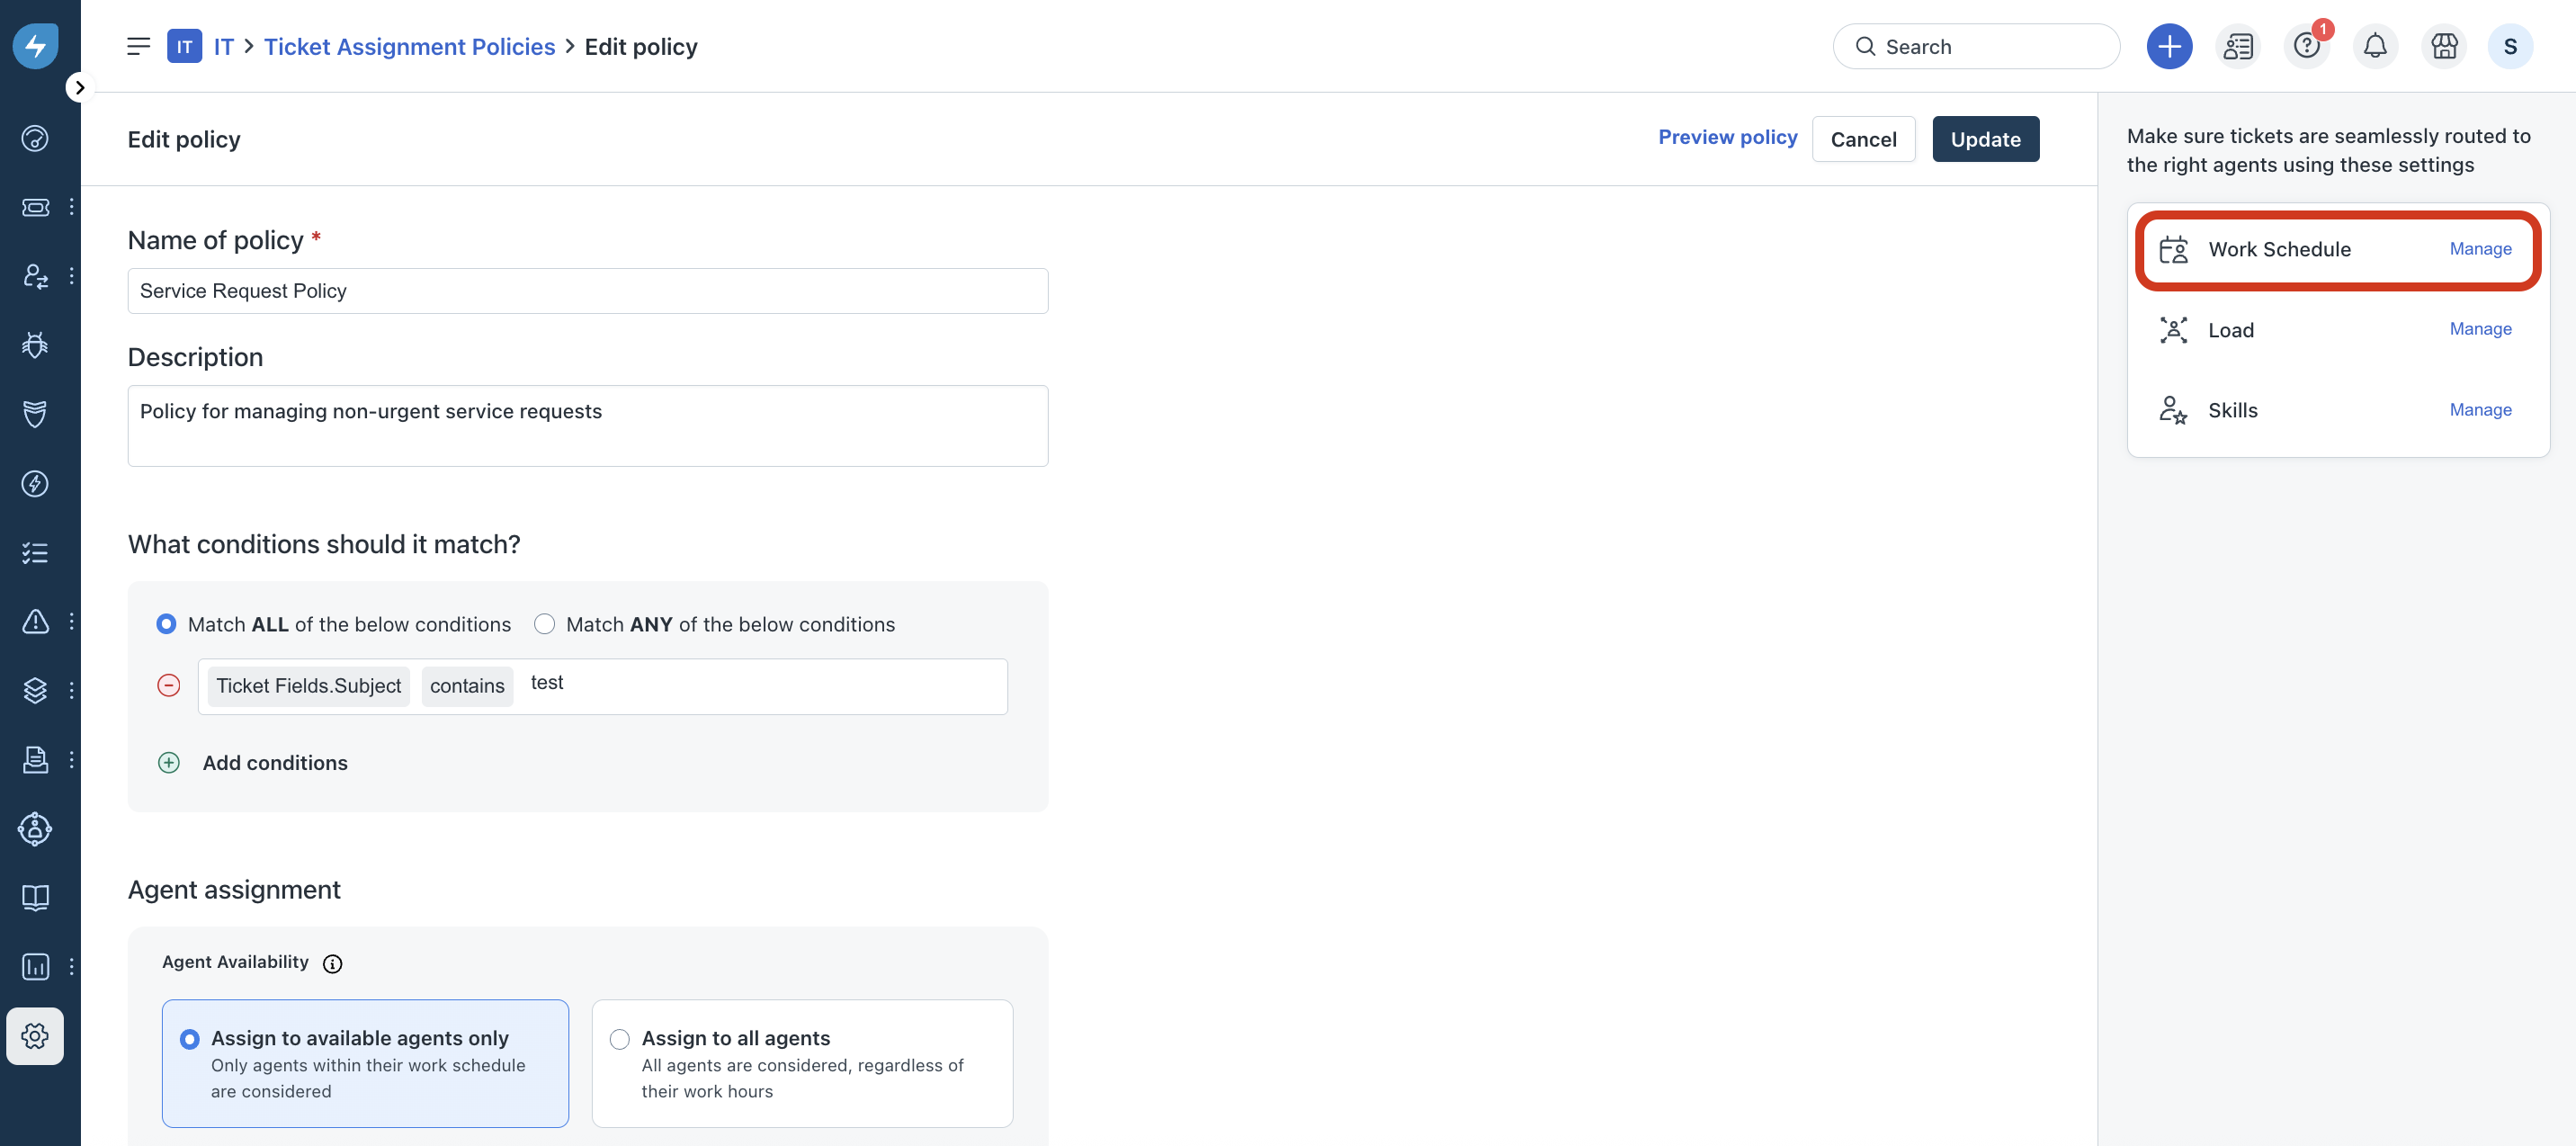Choose Assign to all agents option
This screenshot has width=2576, height=1146.
tap(619, 1039)
